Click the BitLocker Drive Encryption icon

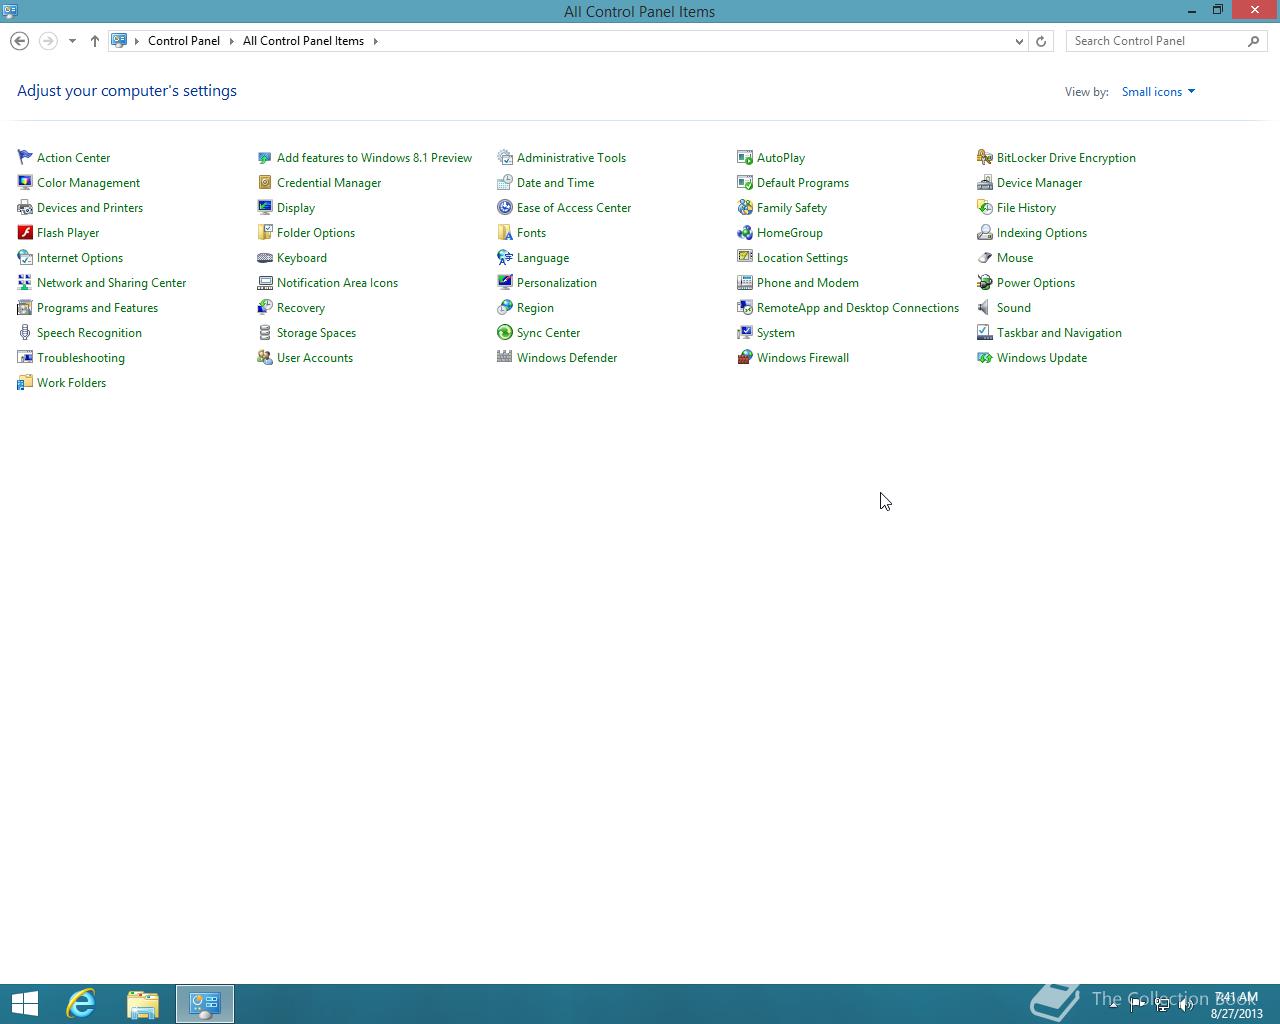(985, 158)
